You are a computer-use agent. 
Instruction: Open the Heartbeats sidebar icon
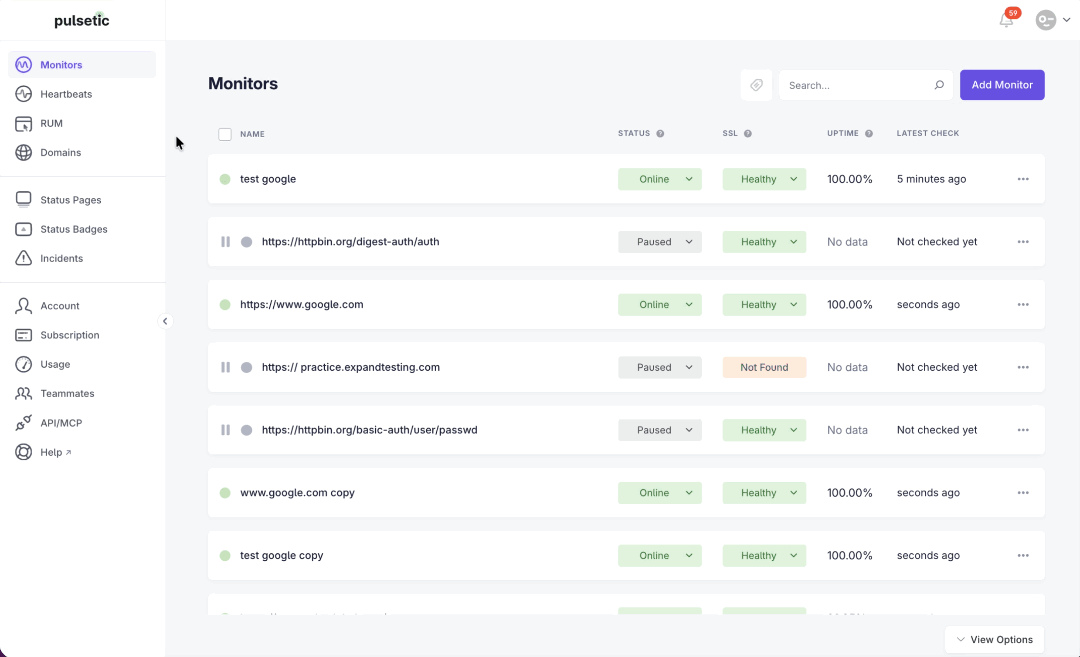pos(23,94)
